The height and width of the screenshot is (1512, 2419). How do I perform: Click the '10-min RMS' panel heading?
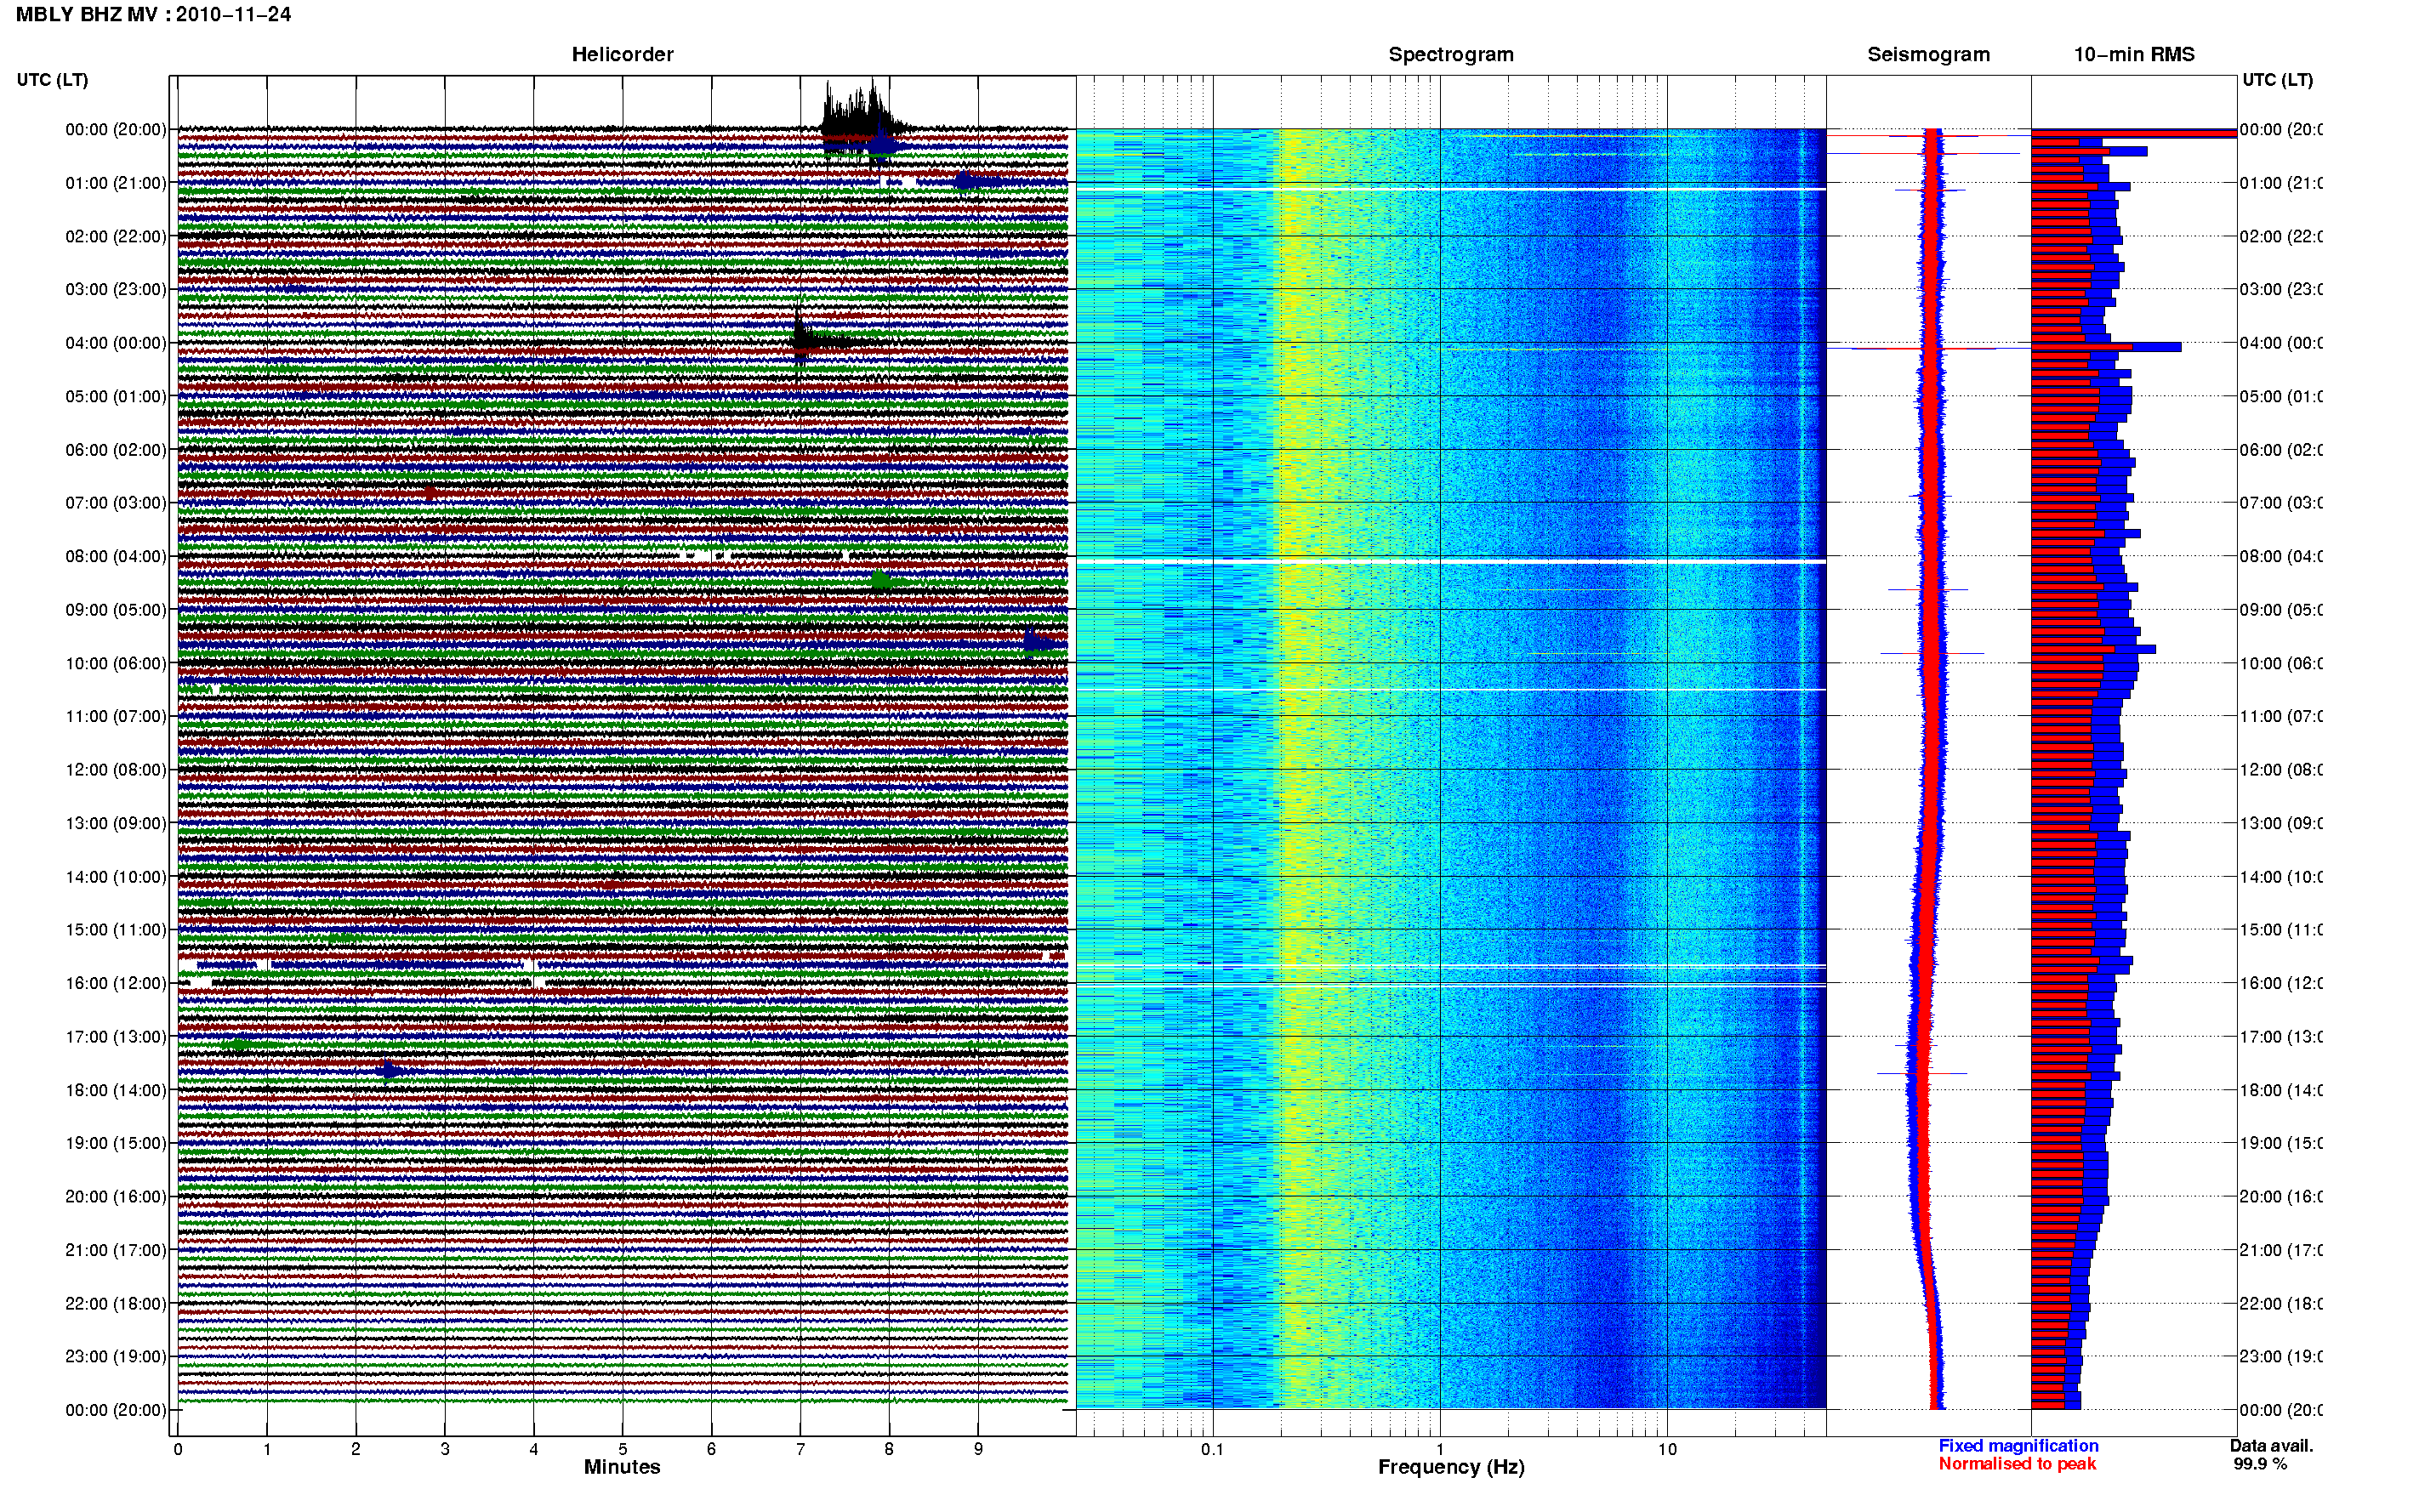pyautogui.click(x=2133, y=55)
